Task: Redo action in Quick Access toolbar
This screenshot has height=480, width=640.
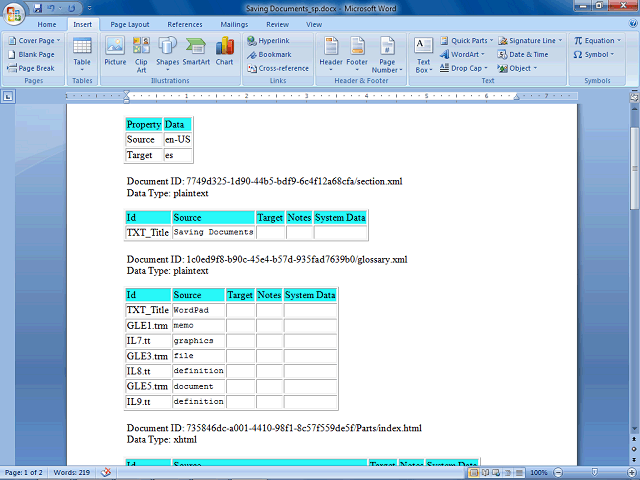Action: (x=72, y=8)
